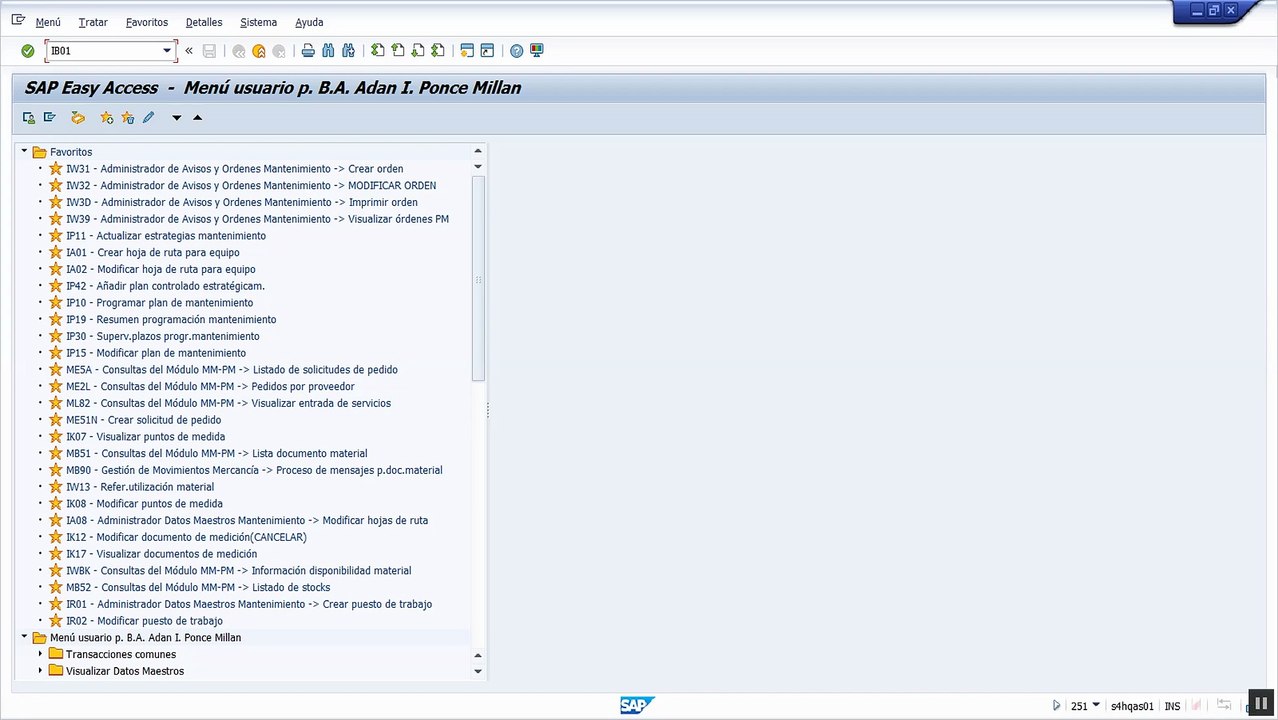Viewport: 1278px width, 720px height.
Task: Collapse Menú usuario p. B.A. Adan folder
Action: point(24,637)
